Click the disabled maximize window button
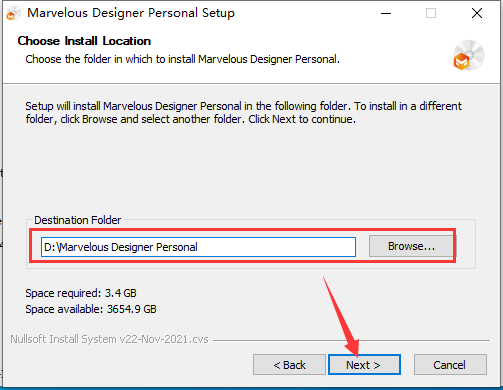Viewport: 503px width, 390px height. coord(431,13)
